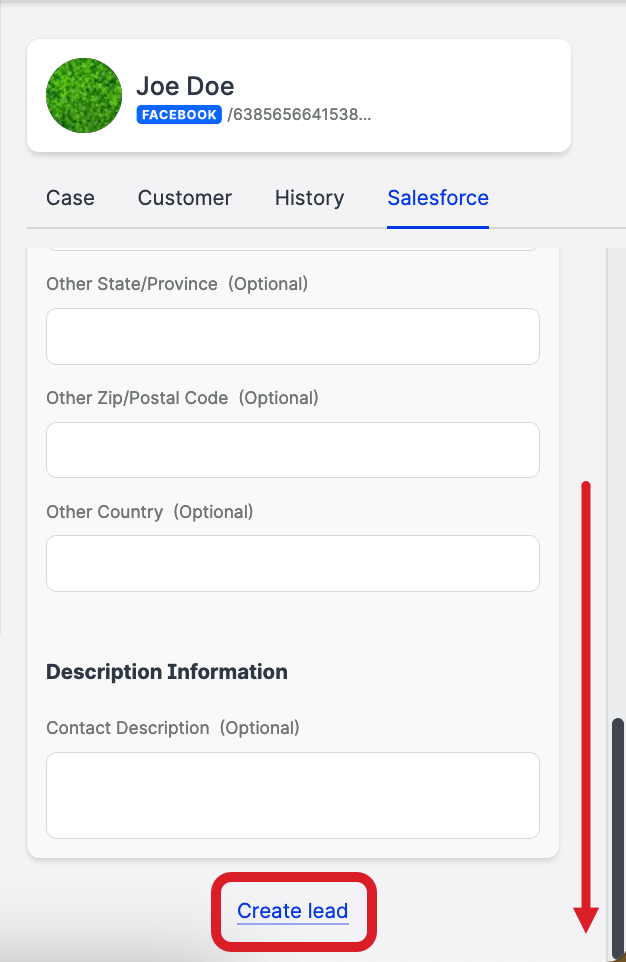626x962 pixels.
Task: Focus the Other Country text box
Action: (x=293, y=563)
